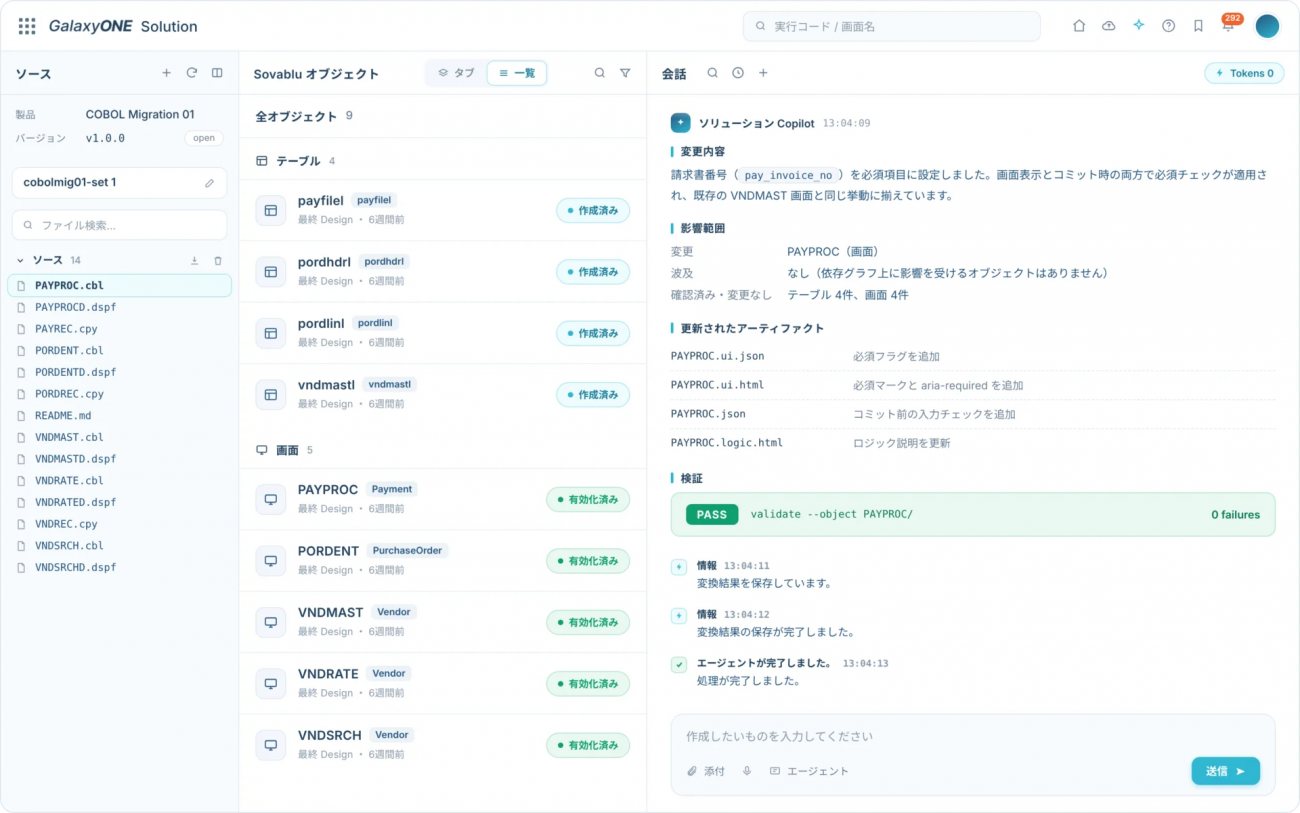1300x813 pixels.
Task: Click the PASS validation result badge
Action: point(712,514)
